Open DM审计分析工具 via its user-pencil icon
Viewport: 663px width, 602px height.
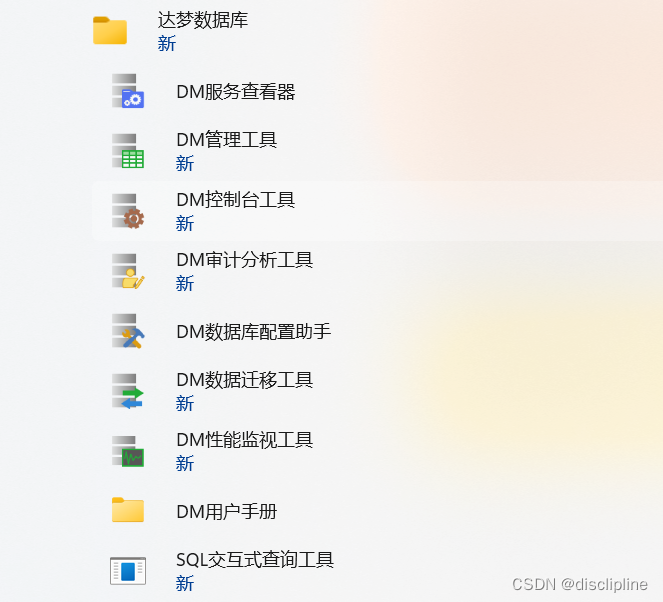128,271
